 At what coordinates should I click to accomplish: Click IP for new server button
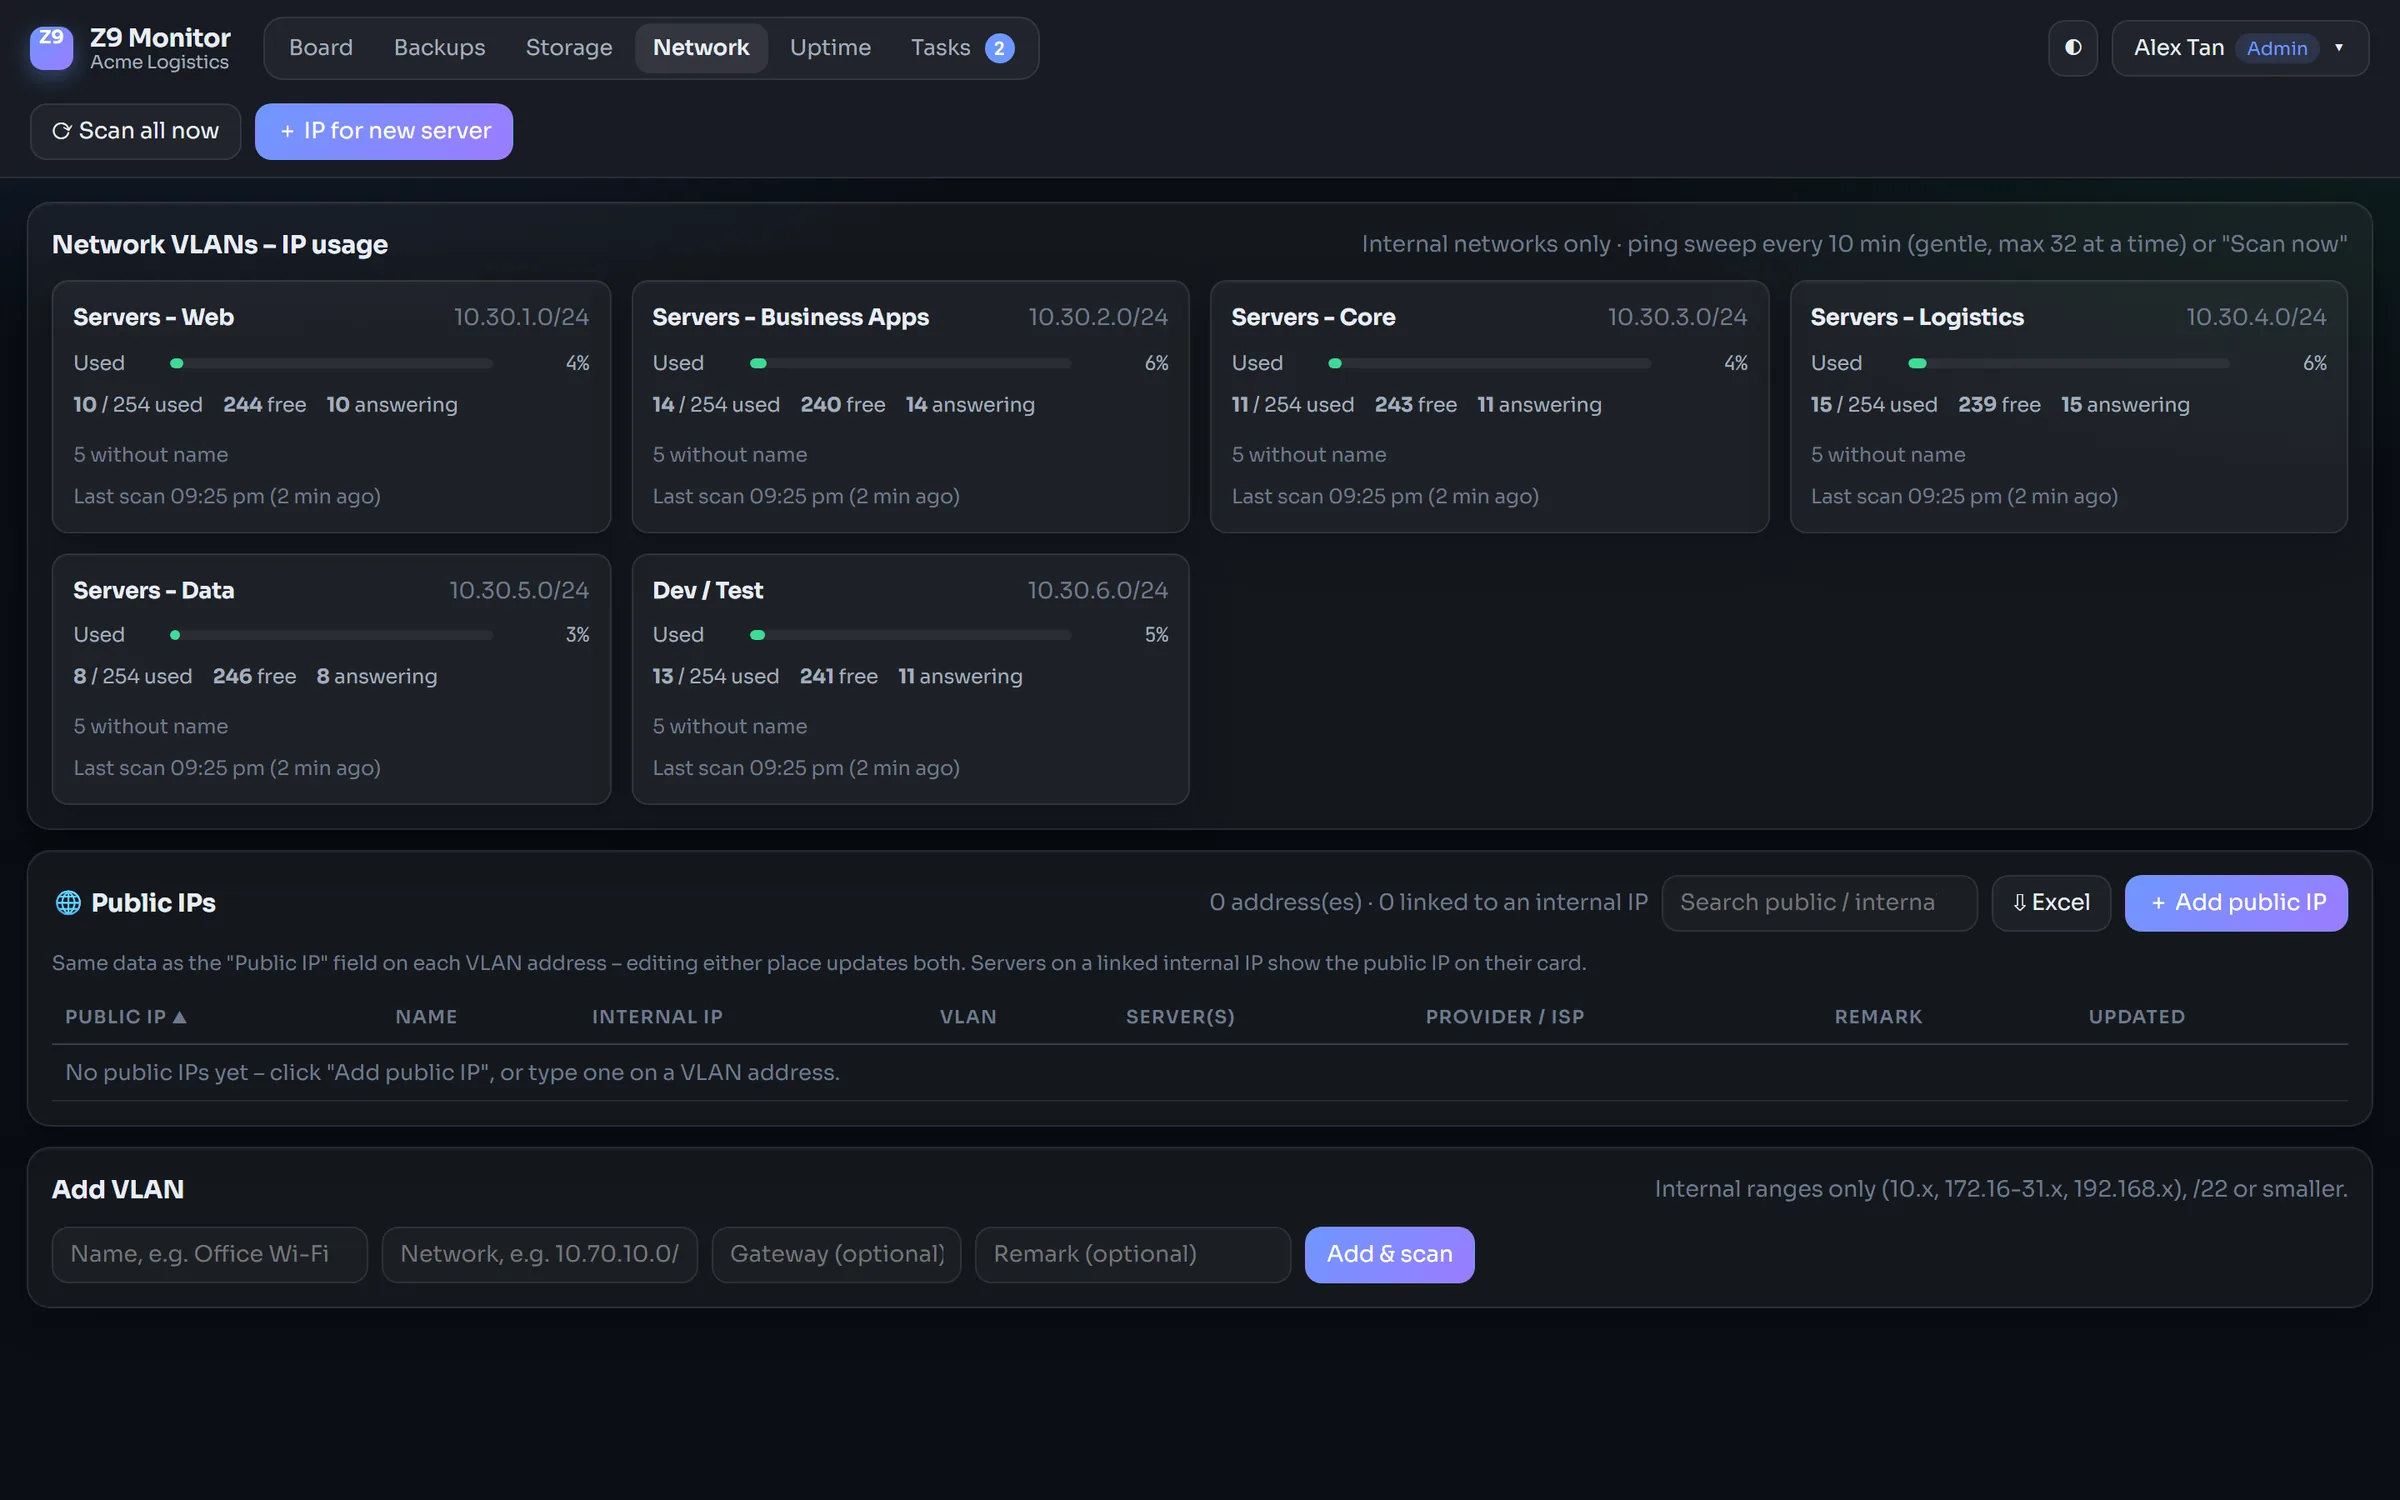coord(384,131)
